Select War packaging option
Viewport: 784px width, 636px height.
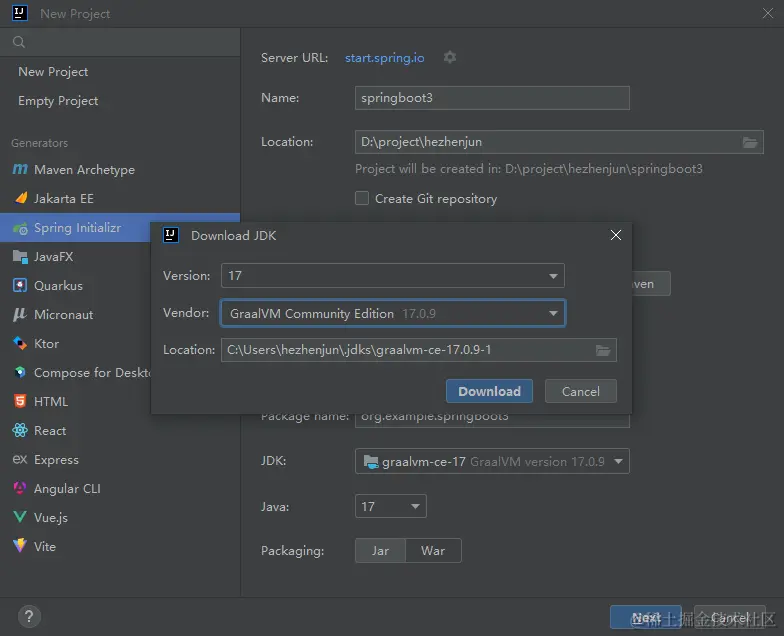(433, 550)
